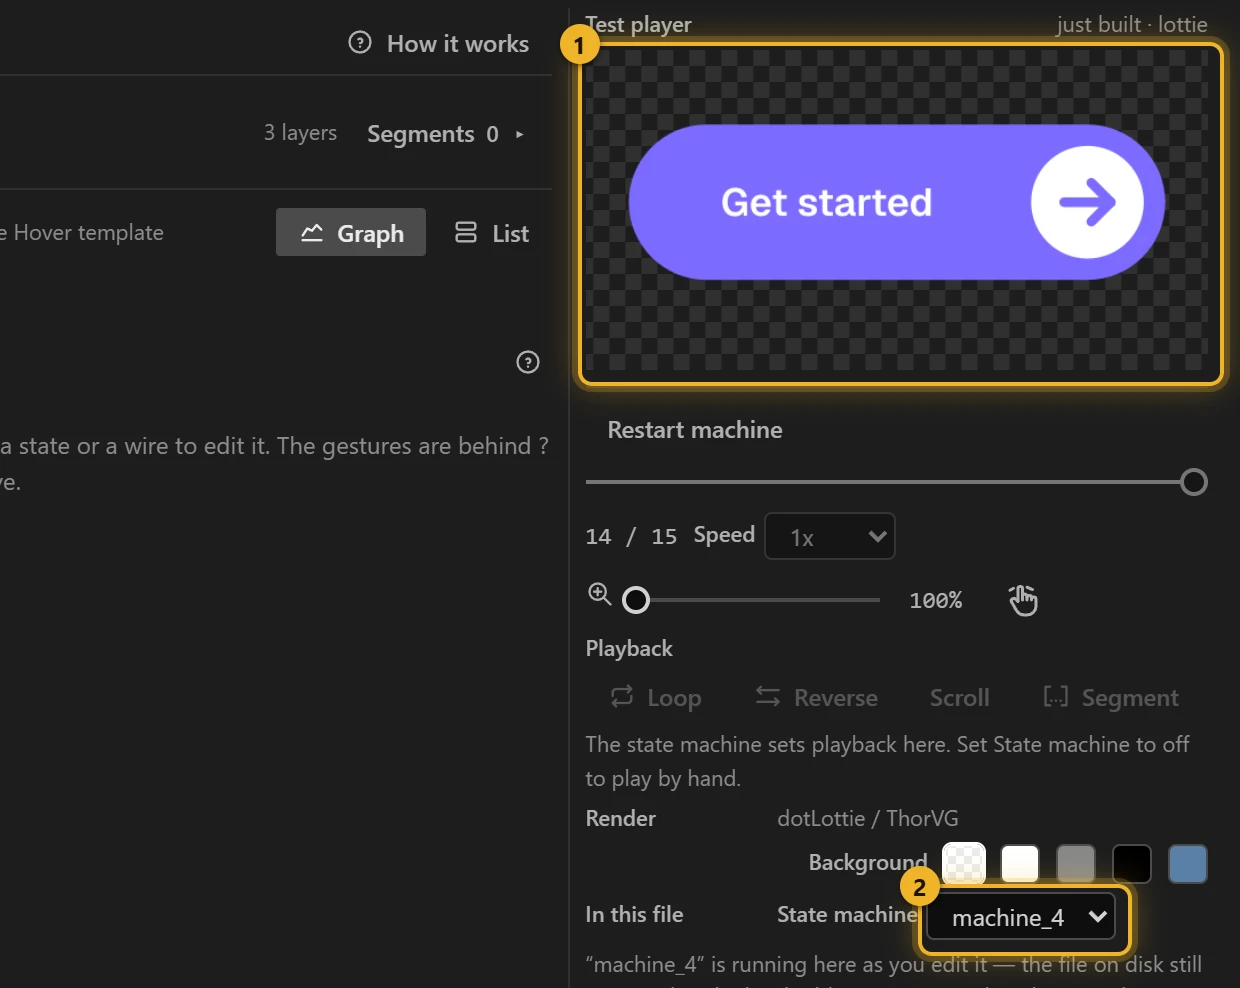
Task: Click the "100%" zoom value
Action: 935,600
